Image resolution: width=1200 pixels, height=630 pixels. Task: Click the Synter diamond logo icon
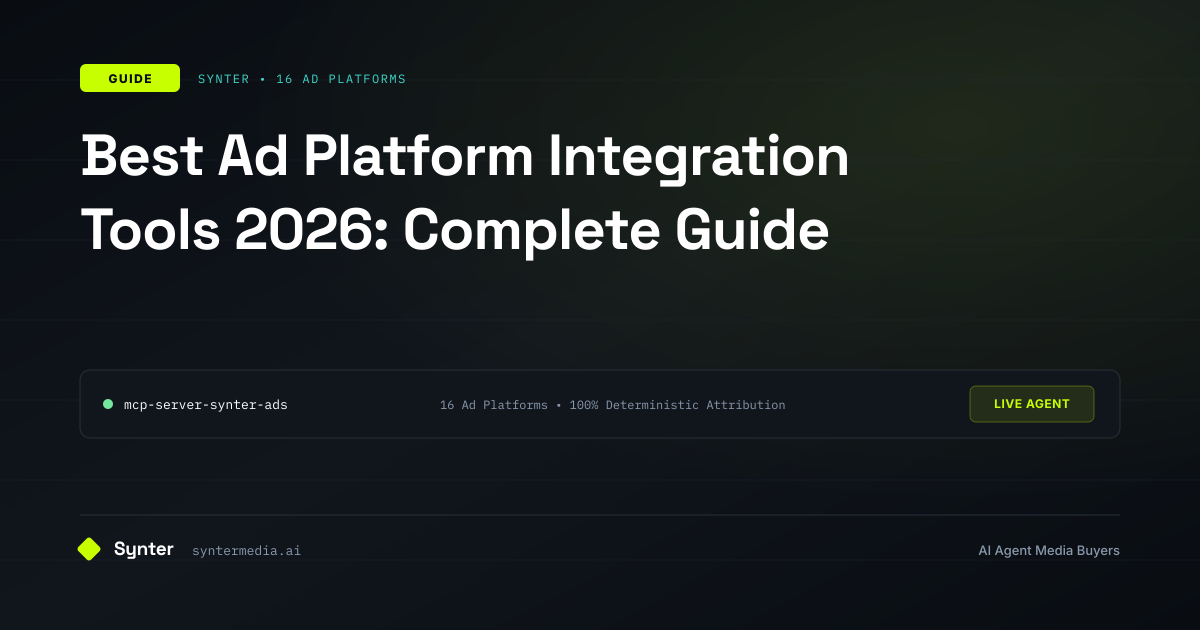coord(89,549)
